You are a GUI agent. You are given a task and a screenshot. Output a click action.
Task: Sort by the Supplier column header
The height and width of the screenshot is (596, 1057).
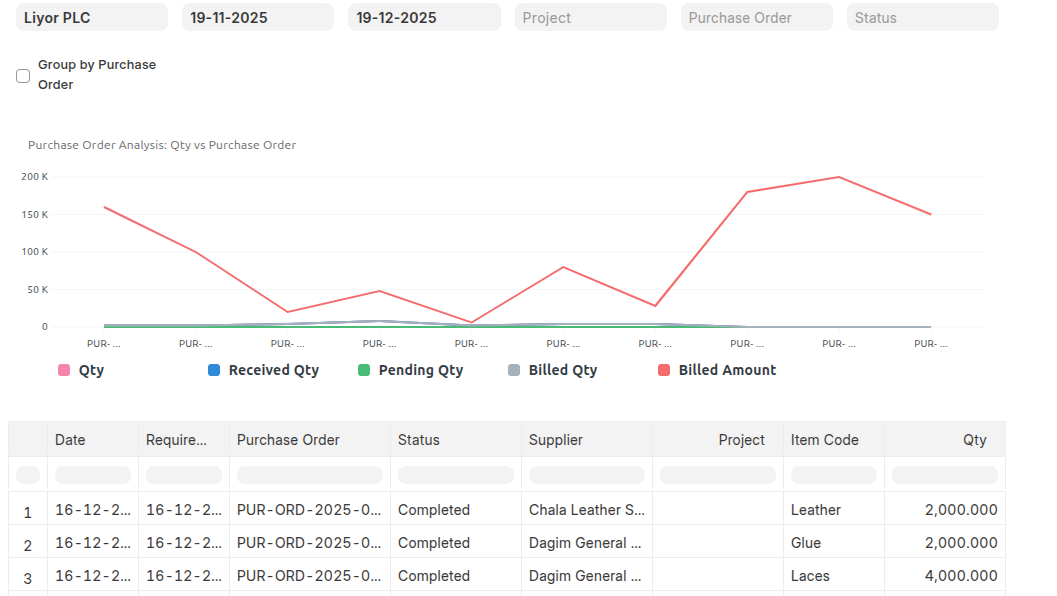click(x=556, y=440)
